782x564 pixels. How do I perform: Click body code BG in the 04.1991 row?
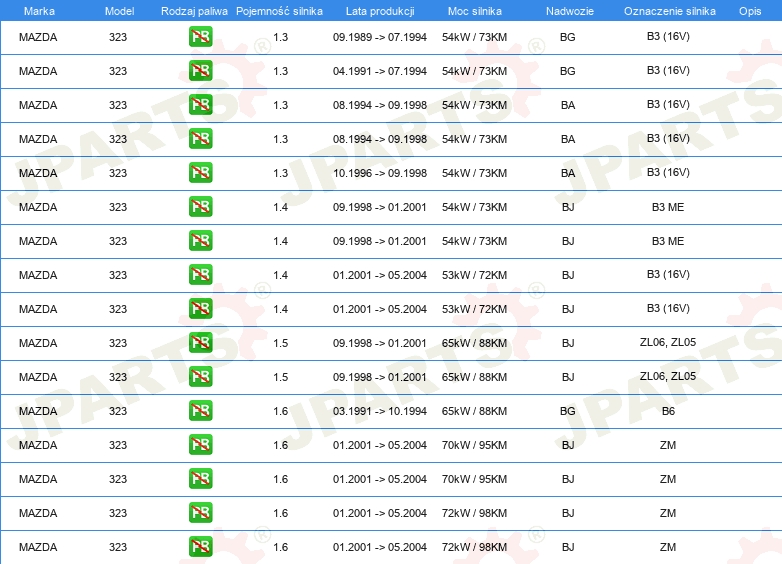tap(568, 71)
